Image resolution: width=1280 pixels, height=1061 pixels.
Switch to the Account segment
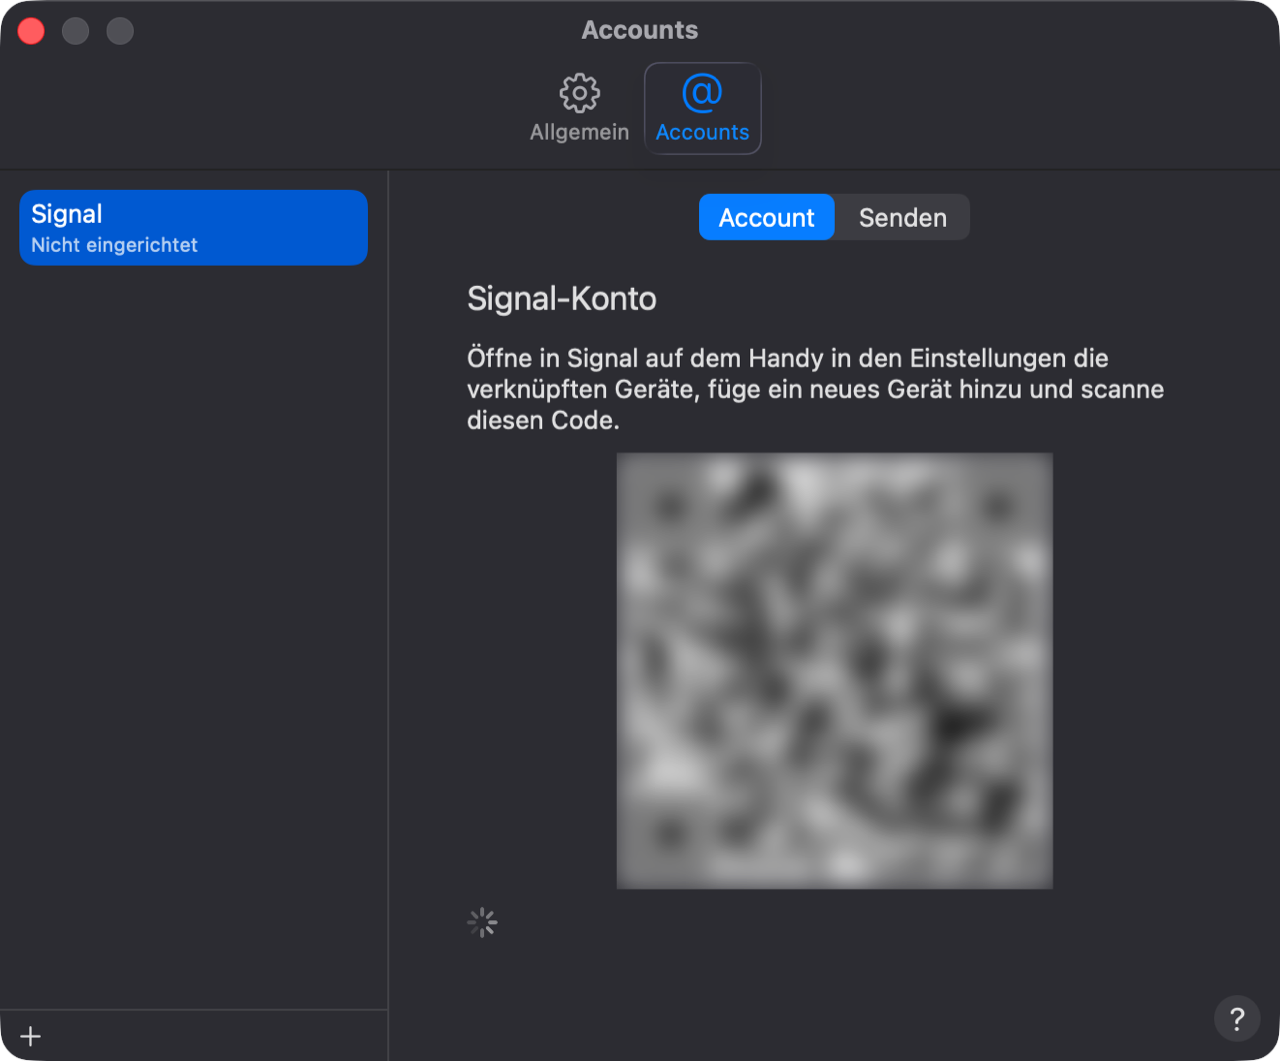click(x=767, y=217)
